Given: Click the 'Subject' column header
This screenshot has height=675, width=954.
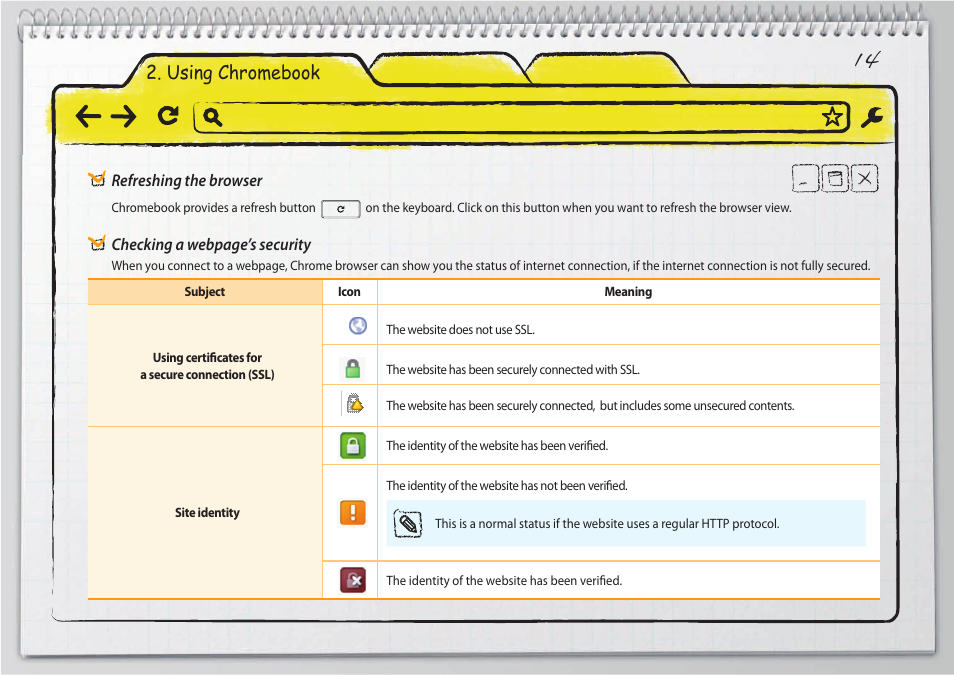Looking at the screenshot, I should (x=204, y=292).
